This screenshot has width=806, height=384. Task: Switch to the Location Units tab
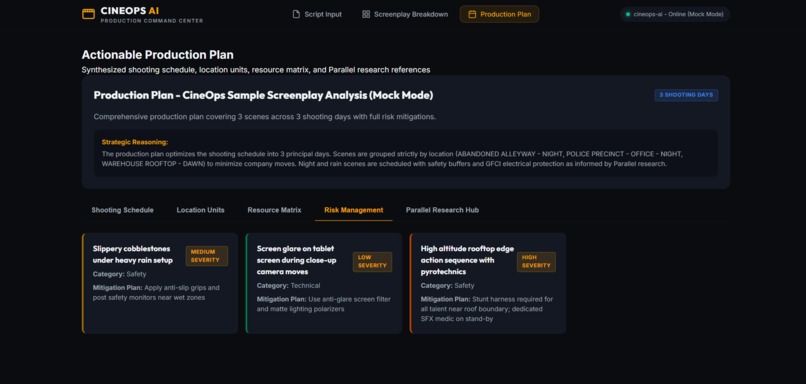click(x=200, y=210)
